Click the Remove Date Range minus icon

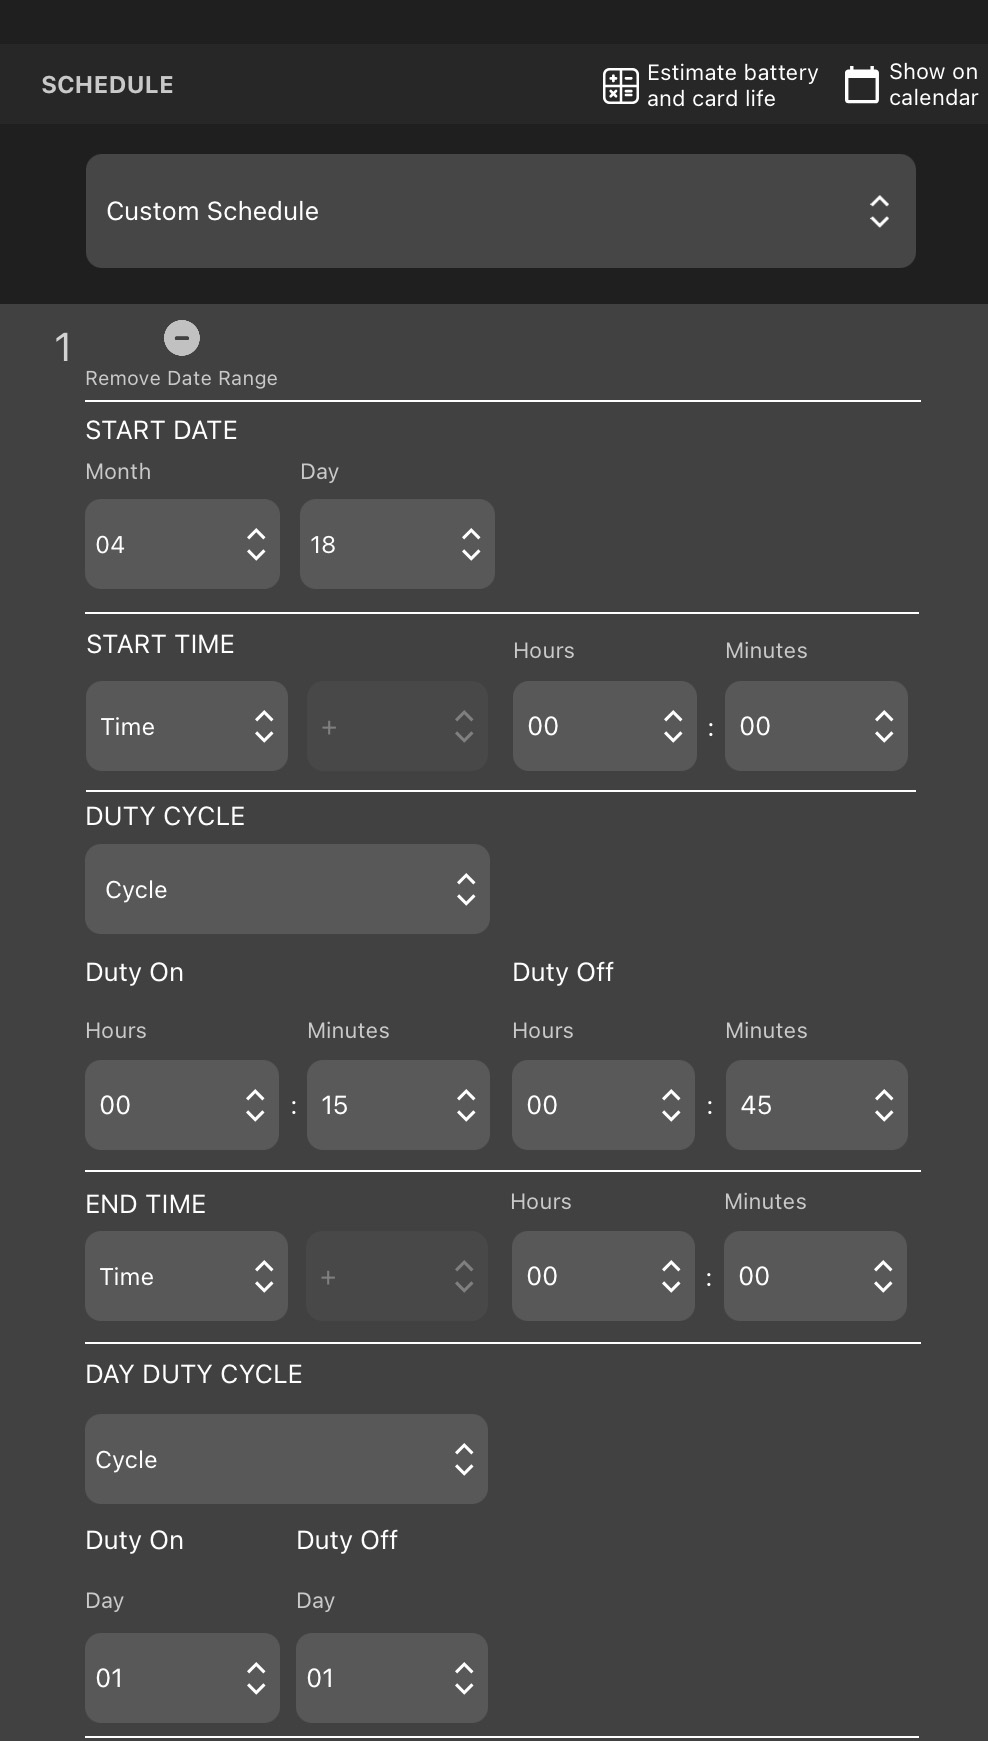(182, 338)
